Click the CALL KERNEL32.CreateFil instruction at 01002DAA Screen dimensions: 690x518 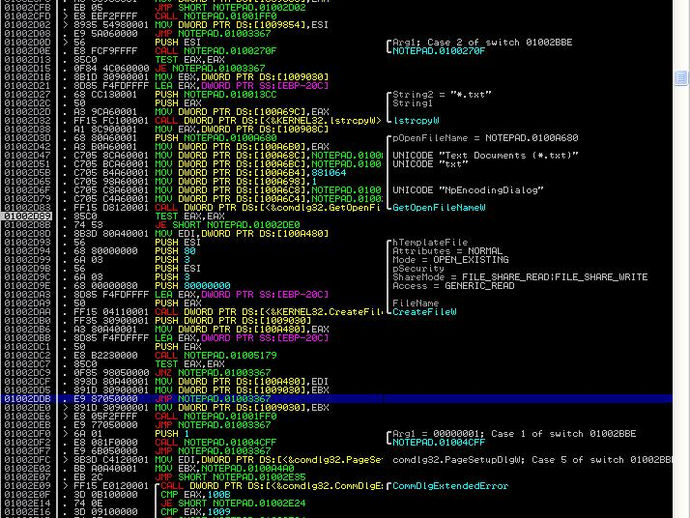click(x=268, y=312)
